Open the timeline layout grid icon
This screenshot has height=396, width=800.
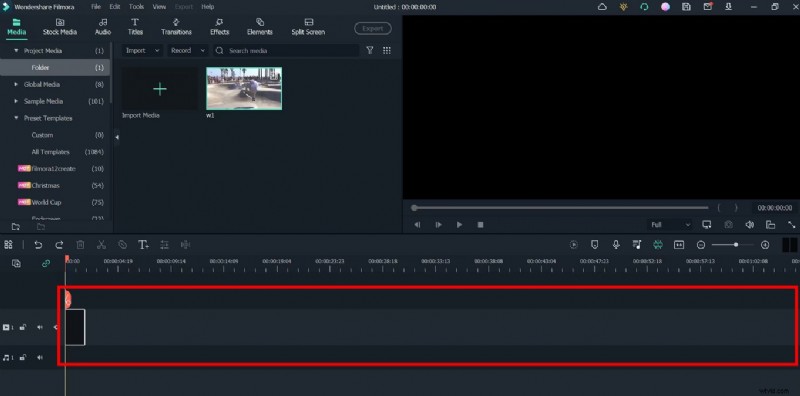coord(8,245)
